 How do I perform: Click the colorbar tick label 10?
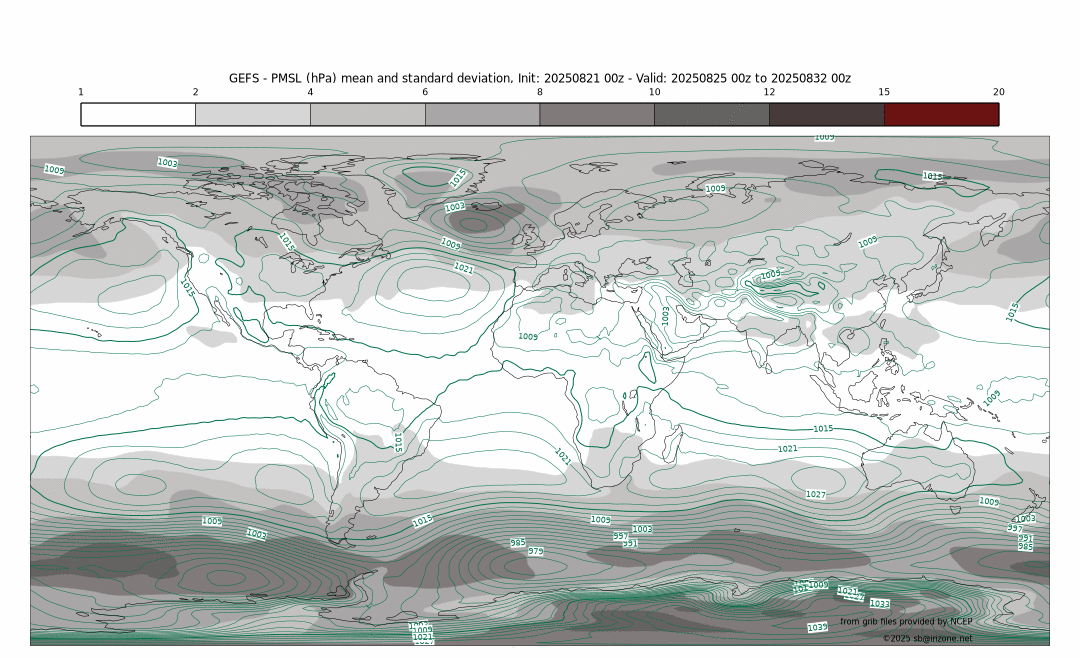coord(654,92)
